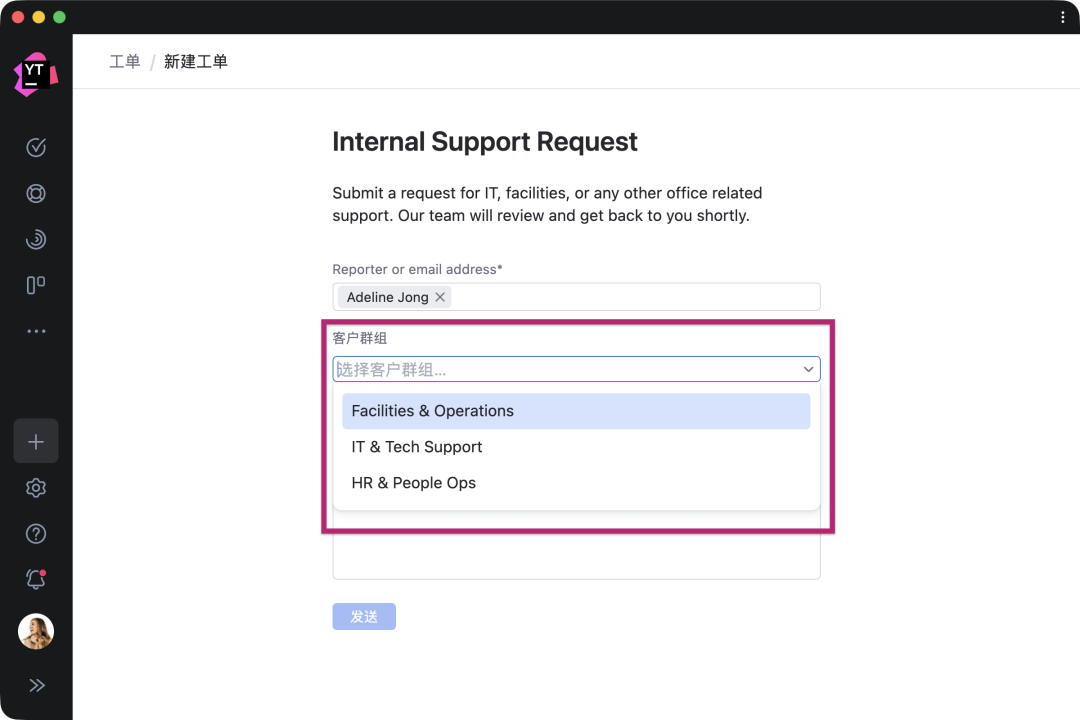The width and height of the screenshot is (1080, 720).
Task: Expand the sidebar with double chevron
Action: tap(37, 685)
